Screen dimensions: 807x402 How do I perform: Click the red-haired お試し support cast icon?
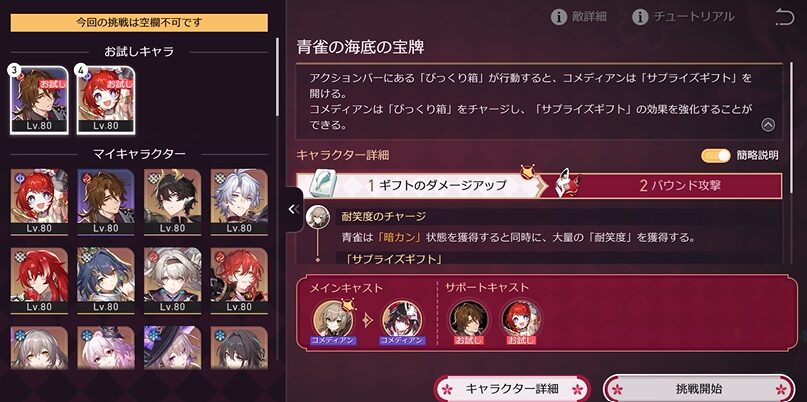click(521, 320)
